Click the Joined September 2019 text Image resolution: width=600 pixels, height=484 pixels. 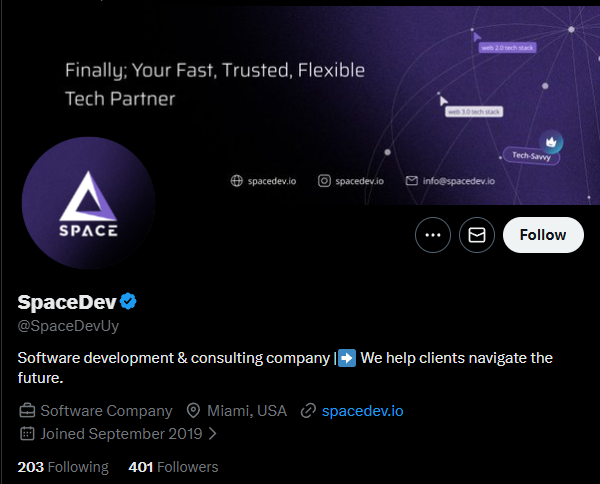[x=121, y=434]
